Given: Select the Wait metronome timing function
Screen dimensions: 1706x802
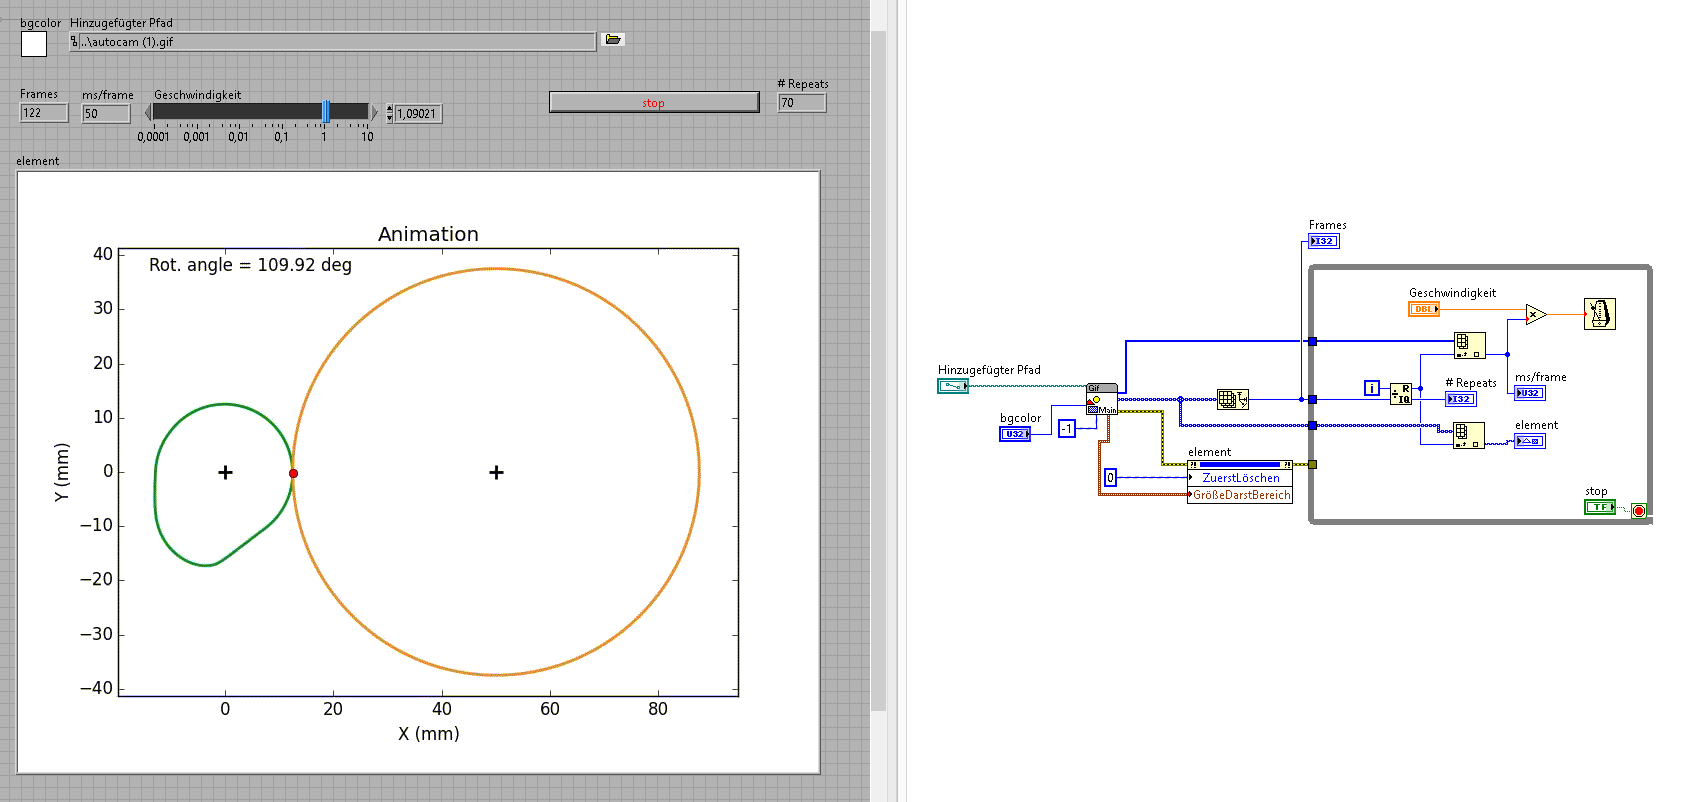Looking at the screenshot, I should (x=1599, y=314).
